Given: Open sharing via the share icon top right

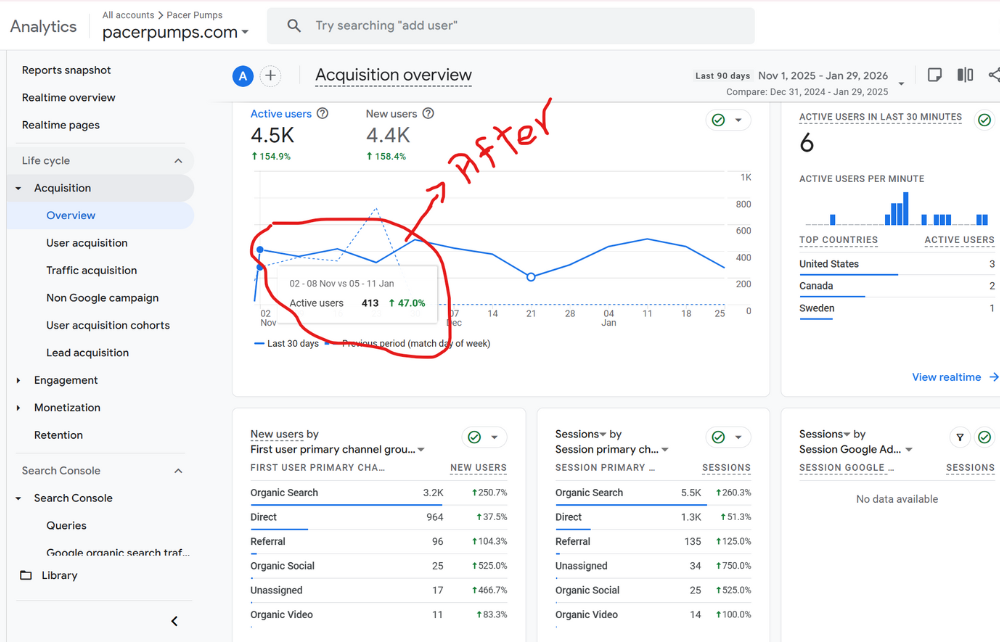Looking at the screenshot, I should (x=993, y=74).
